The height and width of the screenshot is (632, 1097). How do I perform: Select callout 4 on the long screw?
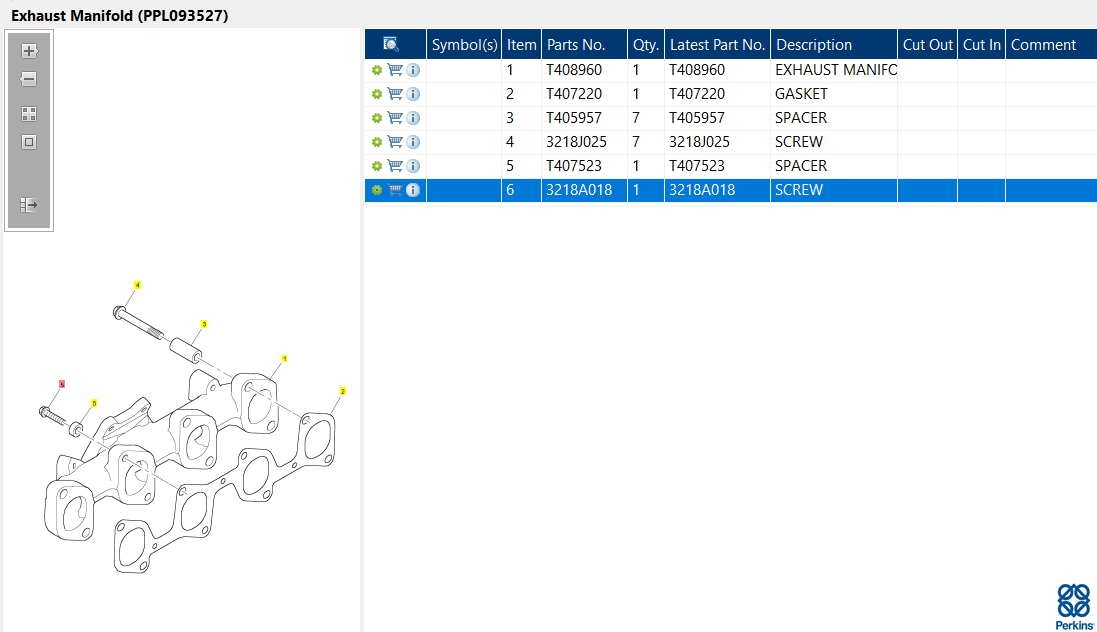point(137,285)
